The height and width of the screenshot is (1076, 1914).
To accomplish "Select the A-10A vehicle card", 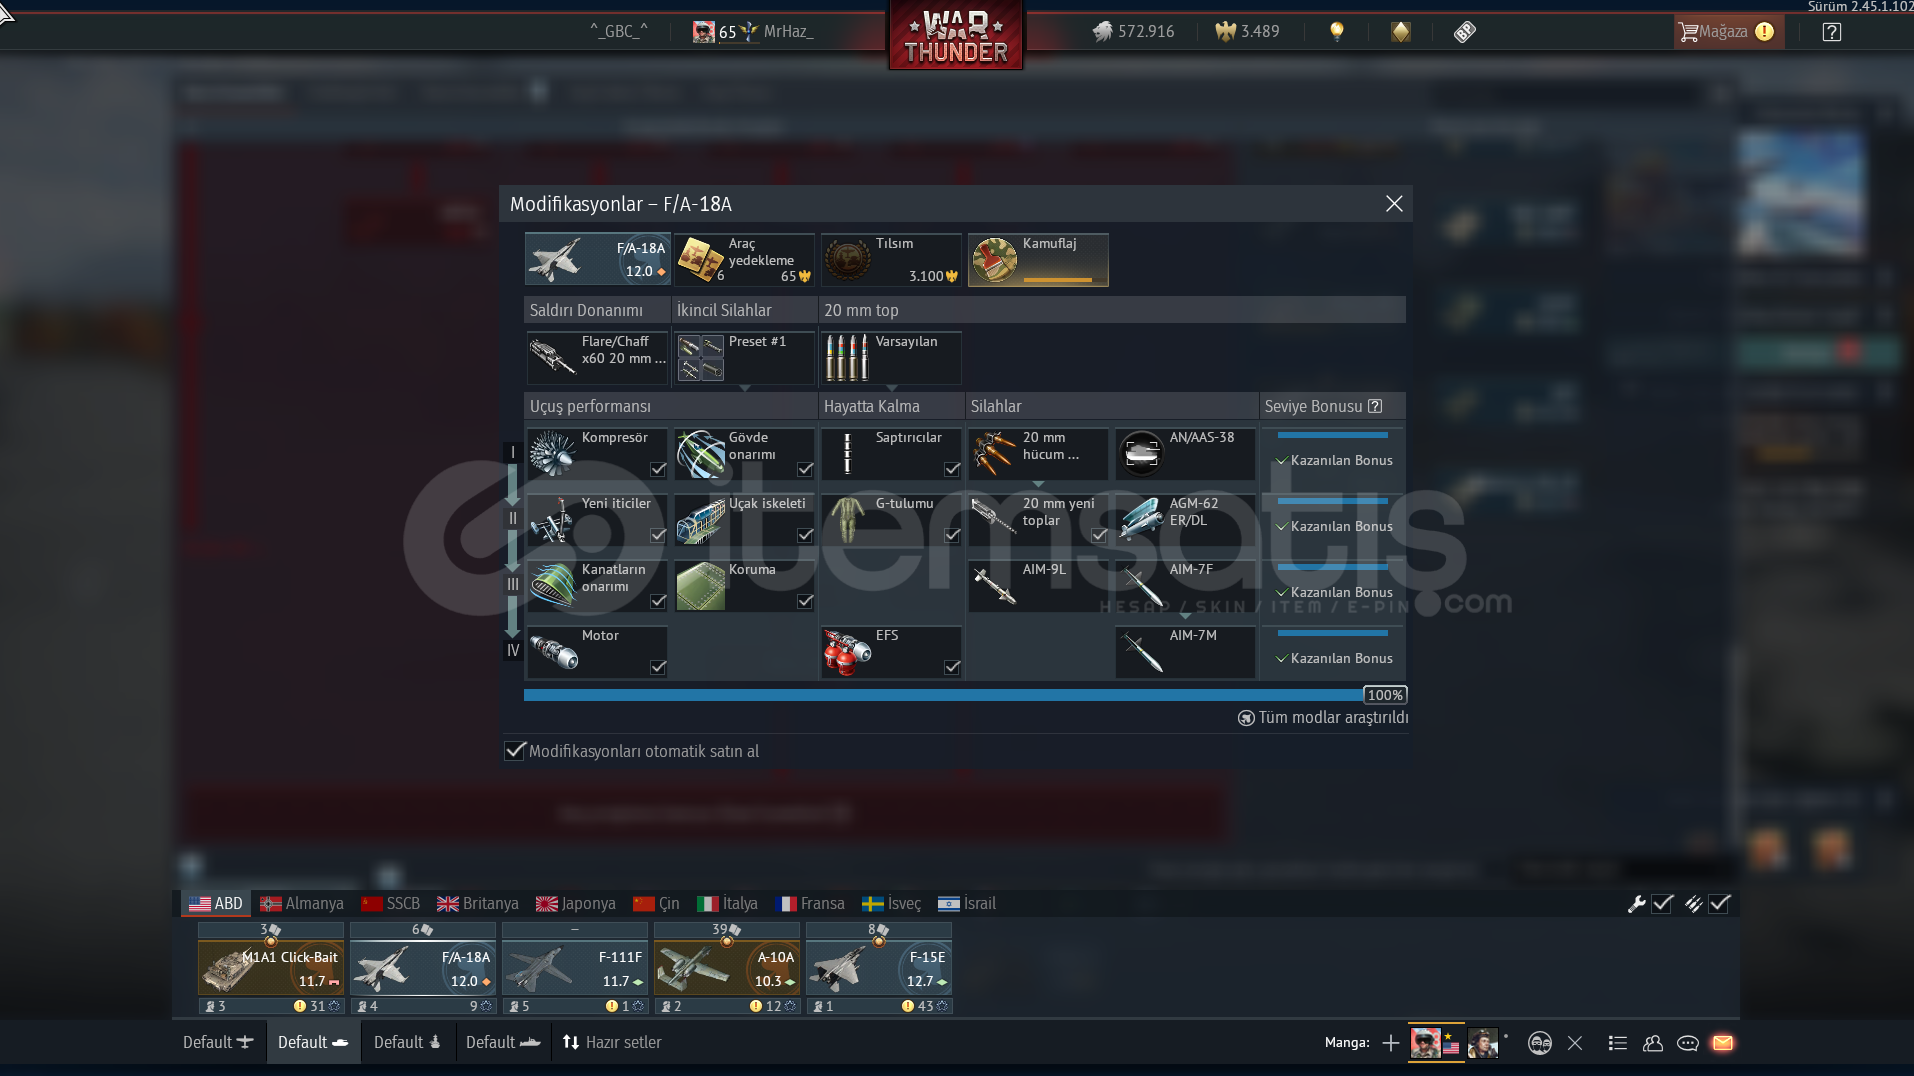I will tap(727, 968).
